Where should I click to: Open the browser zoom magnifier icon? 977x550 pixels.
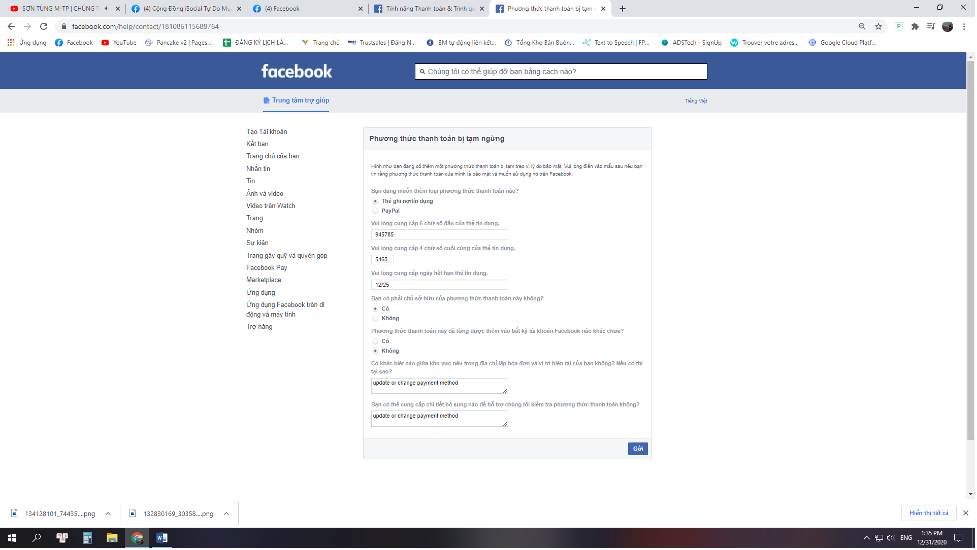862,26
